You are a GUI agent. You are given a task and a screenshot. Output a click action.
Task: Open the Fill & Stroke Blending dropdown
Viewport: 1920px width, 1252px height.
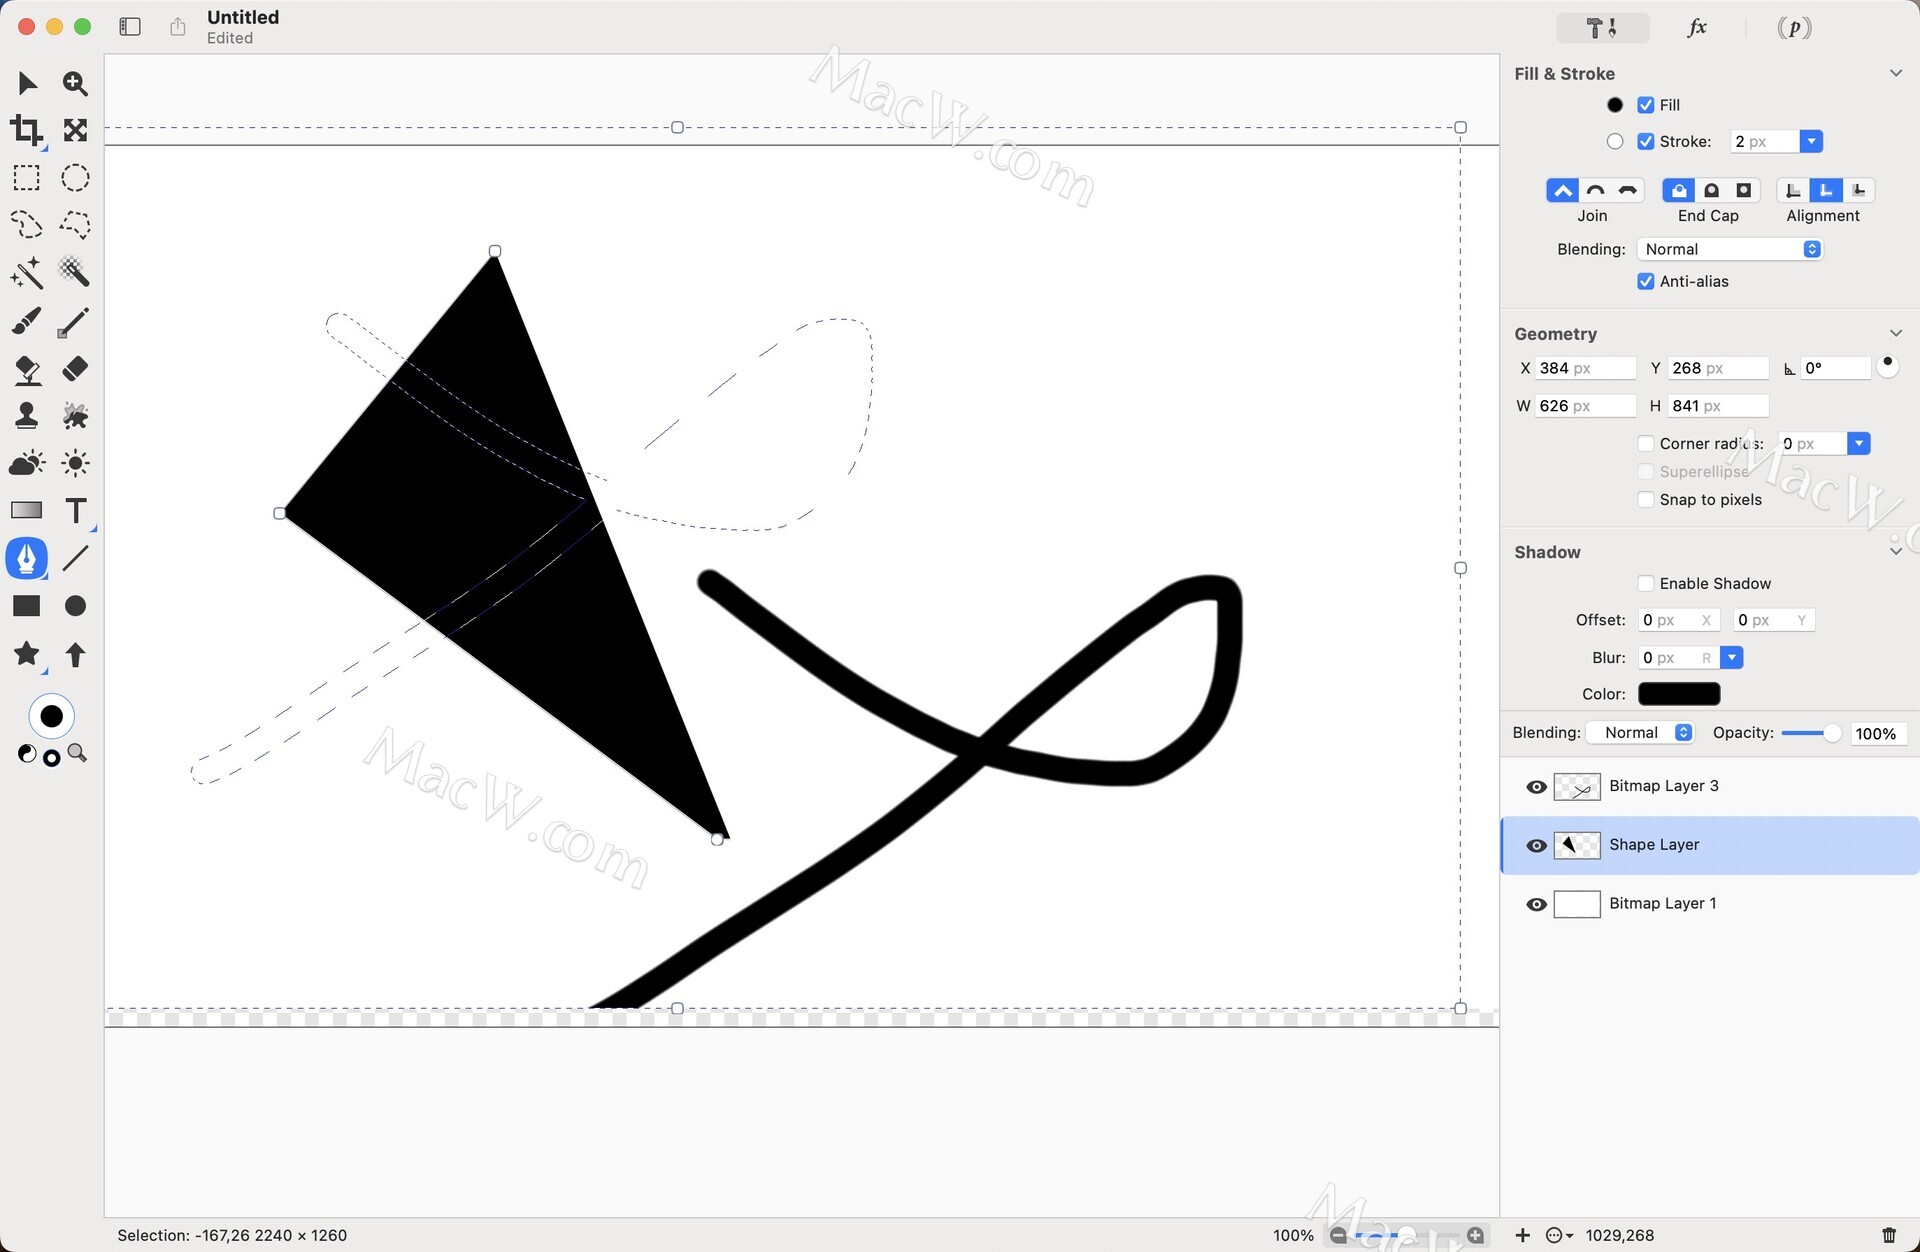point(1729,249)
